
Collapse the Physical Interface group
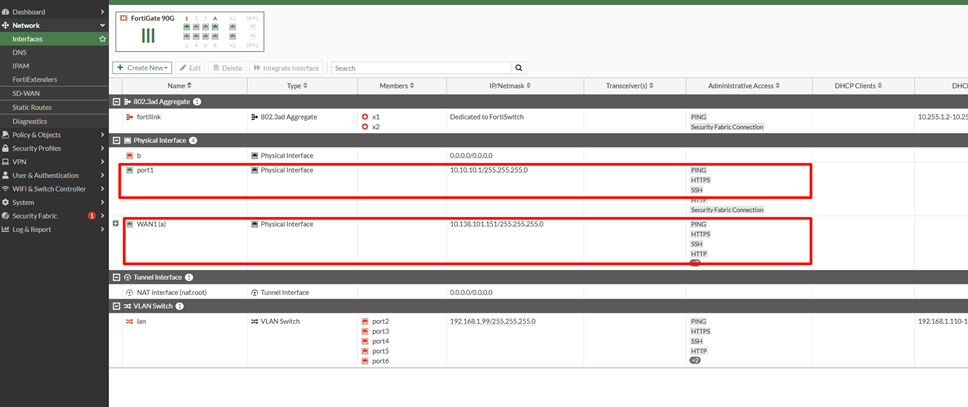116,140
